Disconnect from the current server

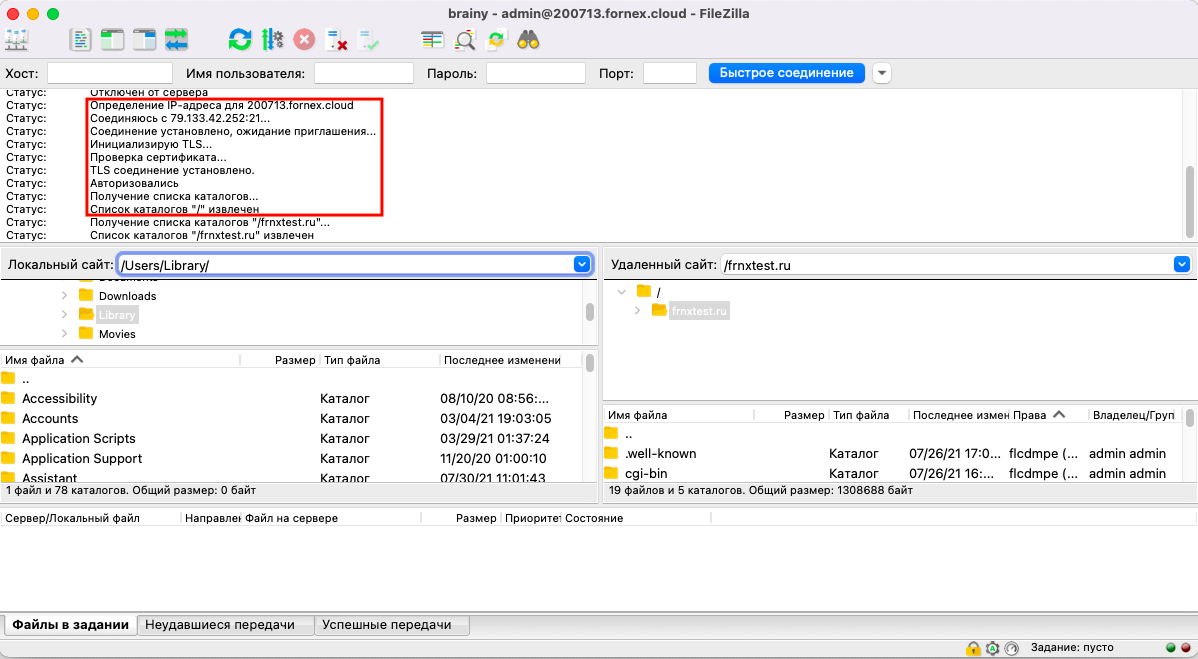point(336,40)
